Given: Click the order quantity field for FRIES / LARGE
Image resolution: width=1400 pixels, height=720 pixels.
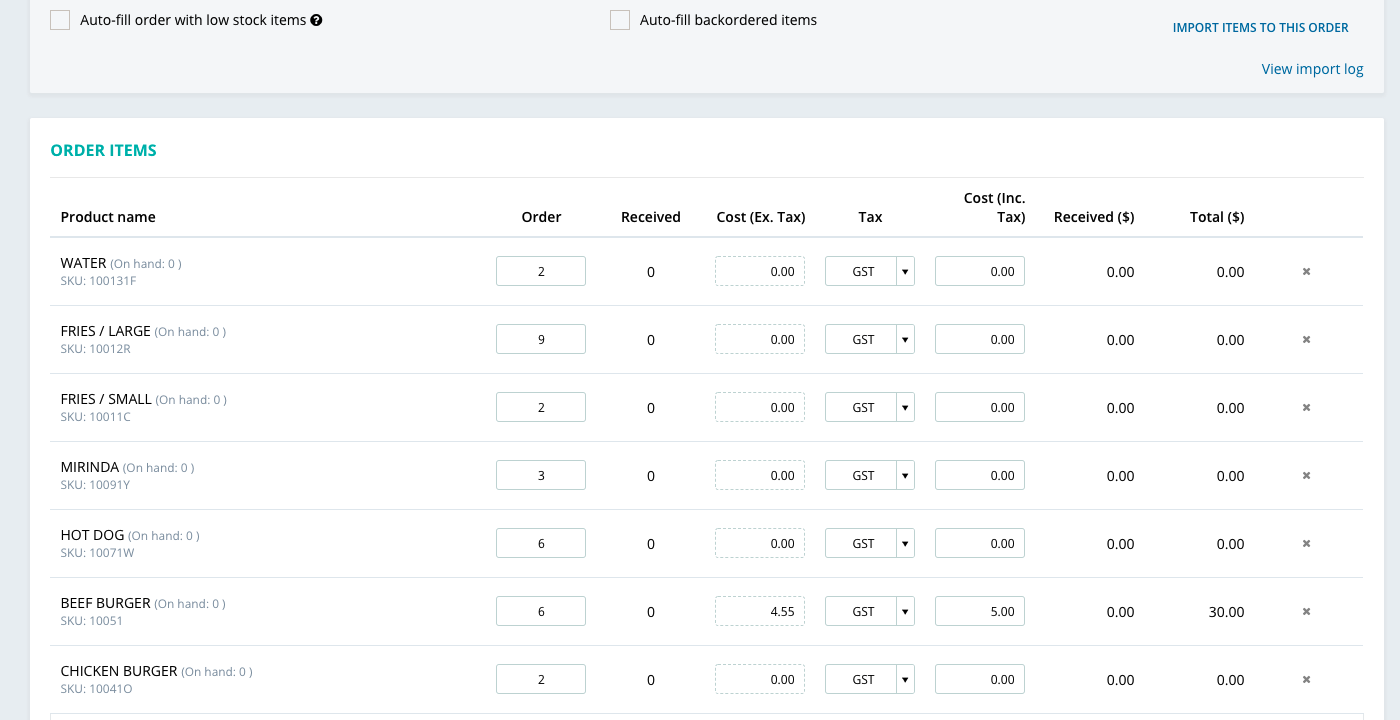Looking at the screenshot, I should coord(541,340).
